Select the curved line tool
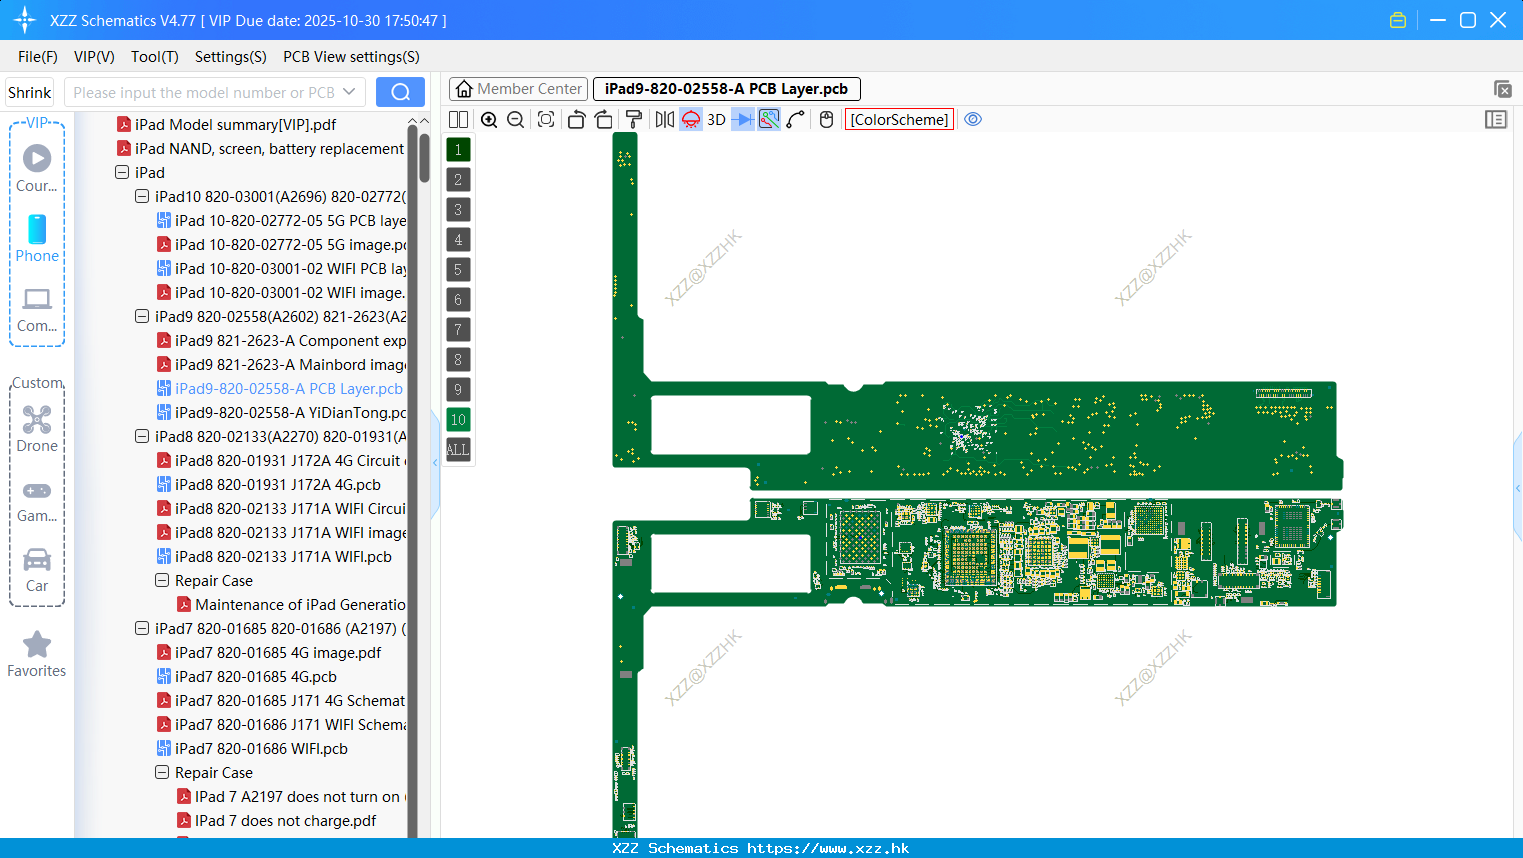This screenshot has width=1523, height=858. (x=796, y=119)
